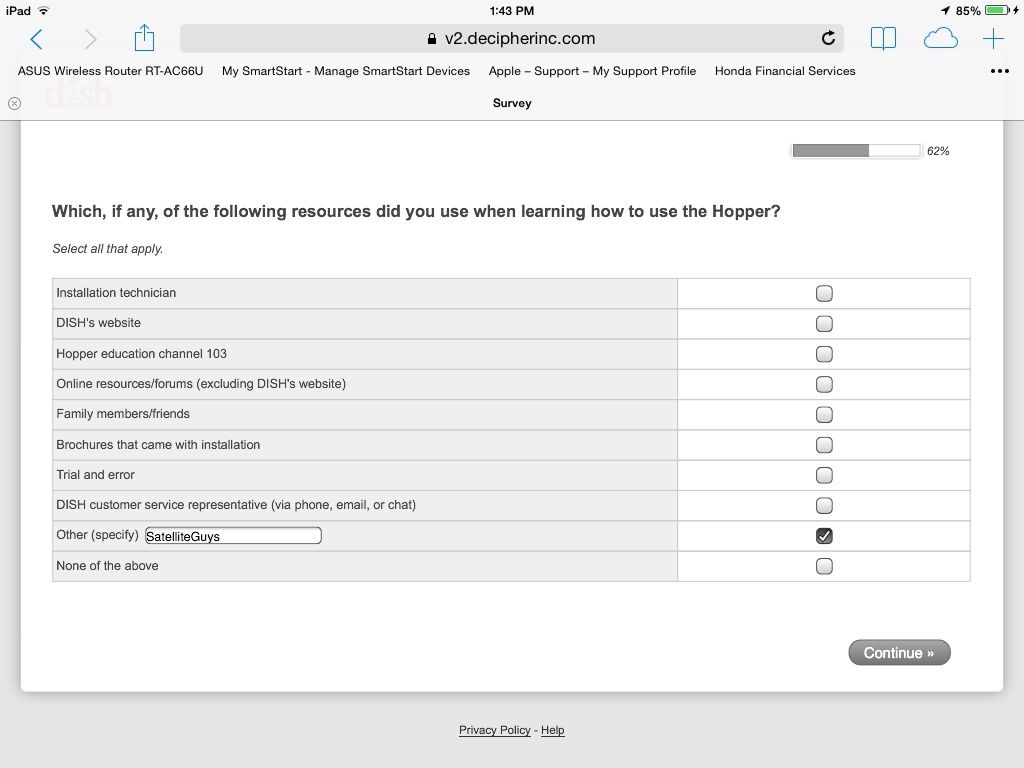1024x768 pixels.
Task: Click the Help link
Action: 553,730
